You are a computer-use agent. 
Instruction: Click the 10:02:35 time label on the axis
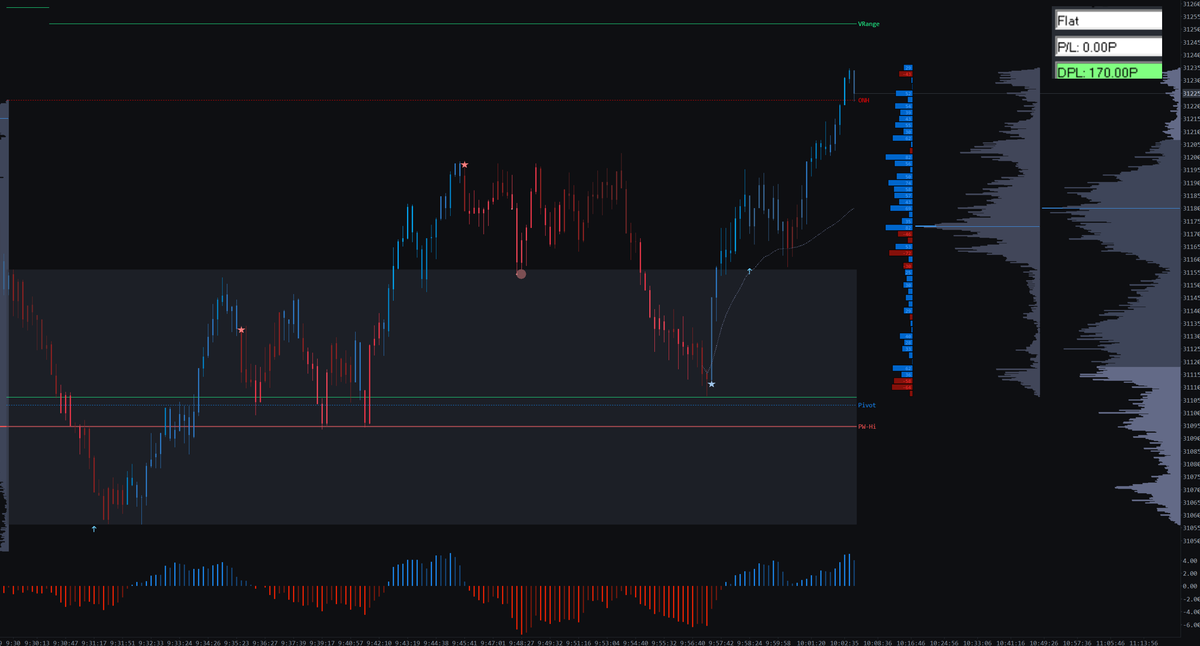[846, 641]
